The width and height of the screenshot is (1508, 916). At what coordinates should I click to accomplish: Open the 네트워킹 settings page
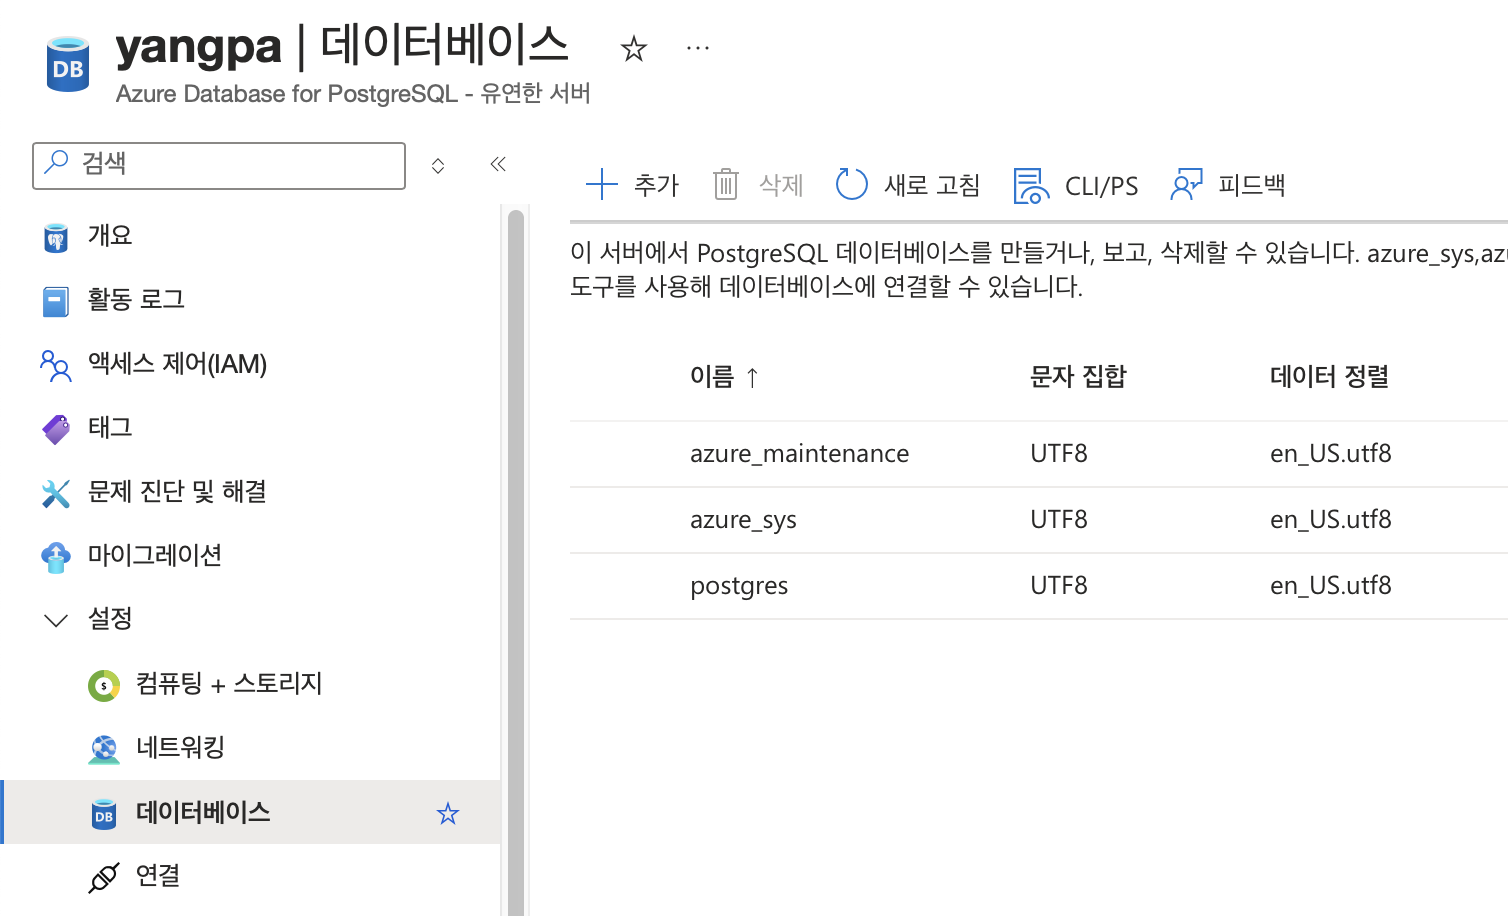180,747
